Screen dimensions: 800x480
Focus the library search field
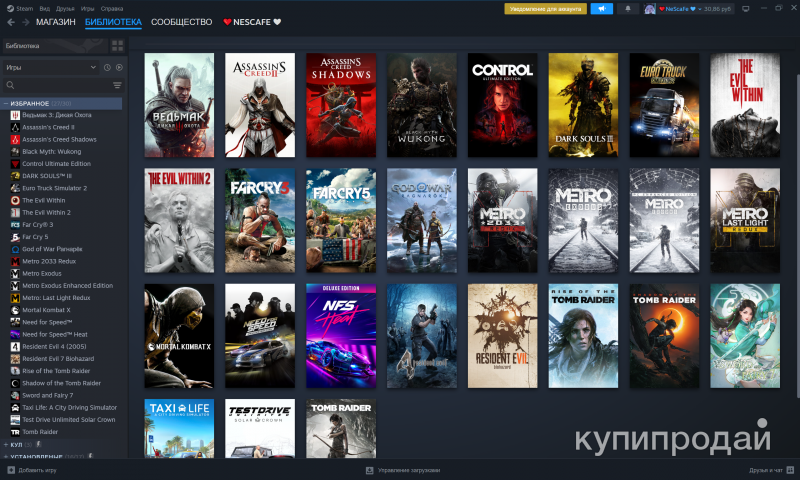tap(62, 85)
